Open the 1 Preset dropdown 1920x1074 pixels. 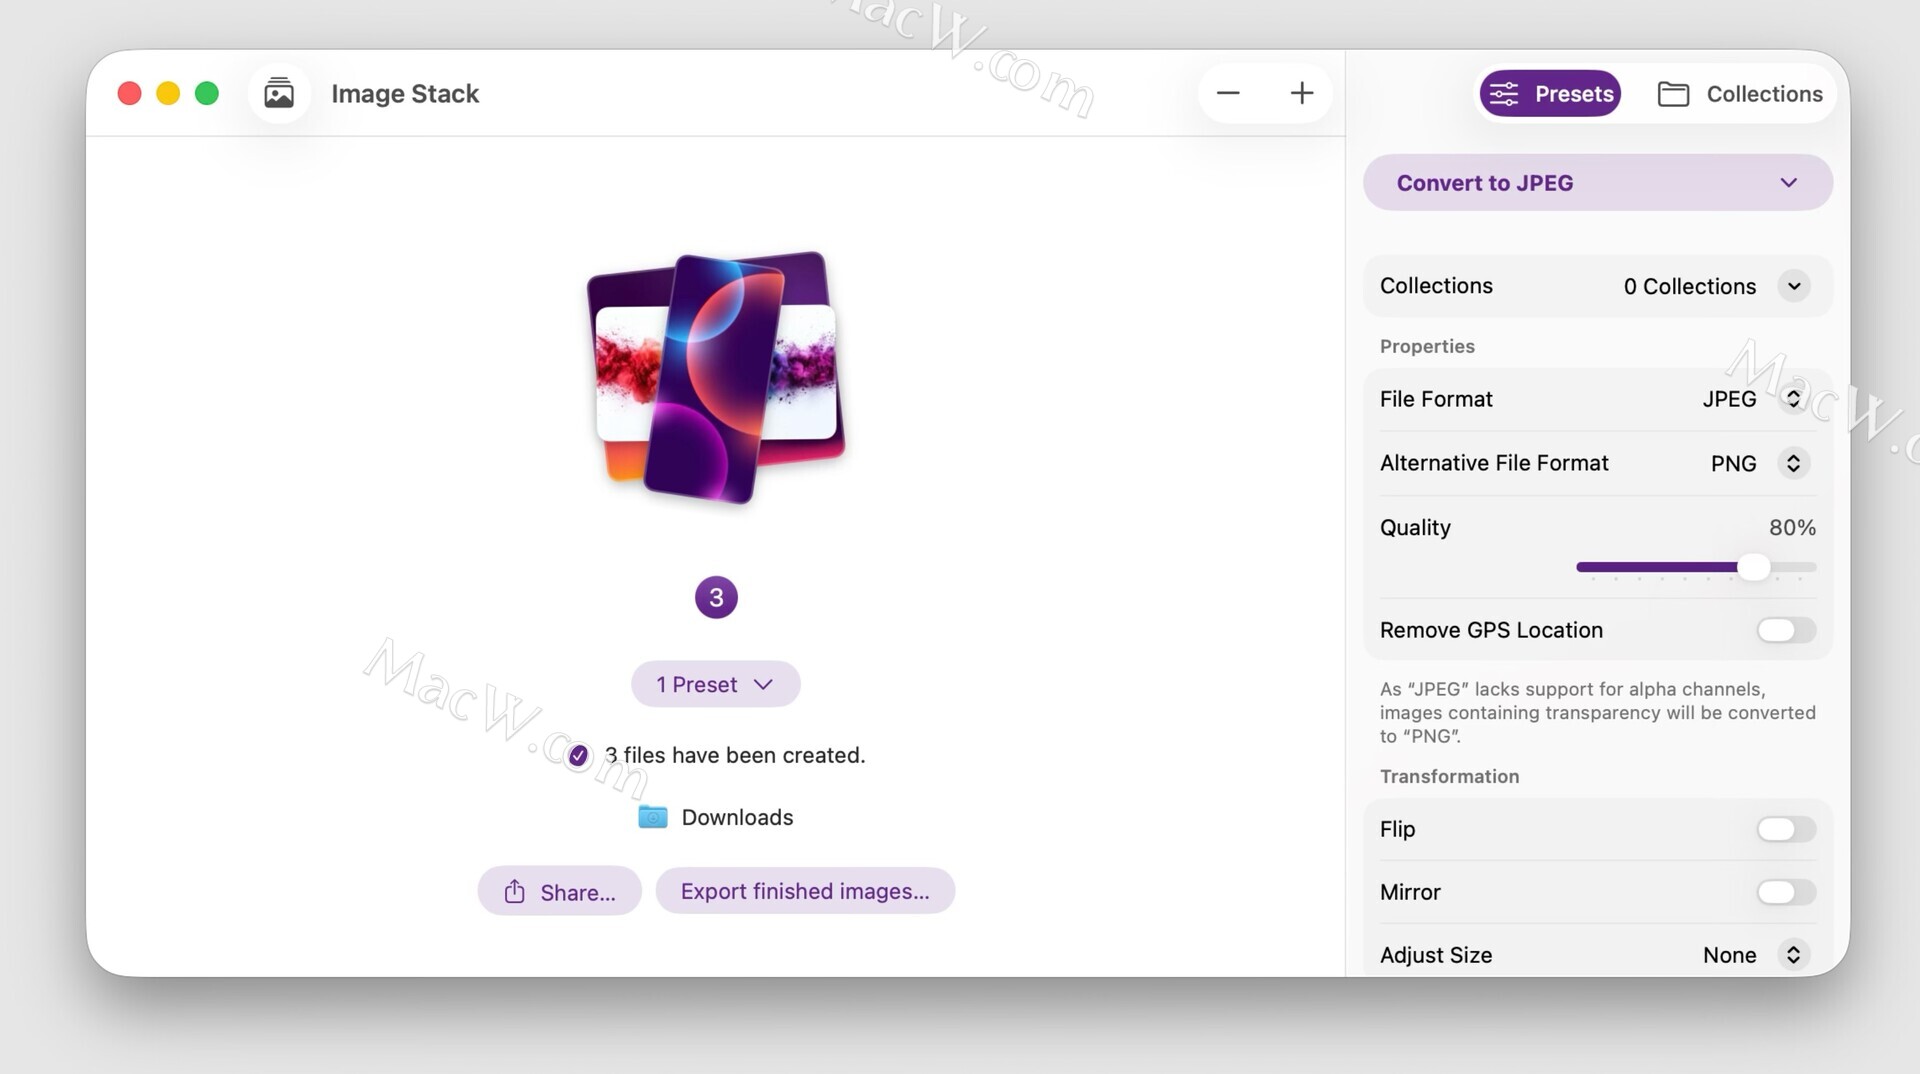click(x=715, y=684)
